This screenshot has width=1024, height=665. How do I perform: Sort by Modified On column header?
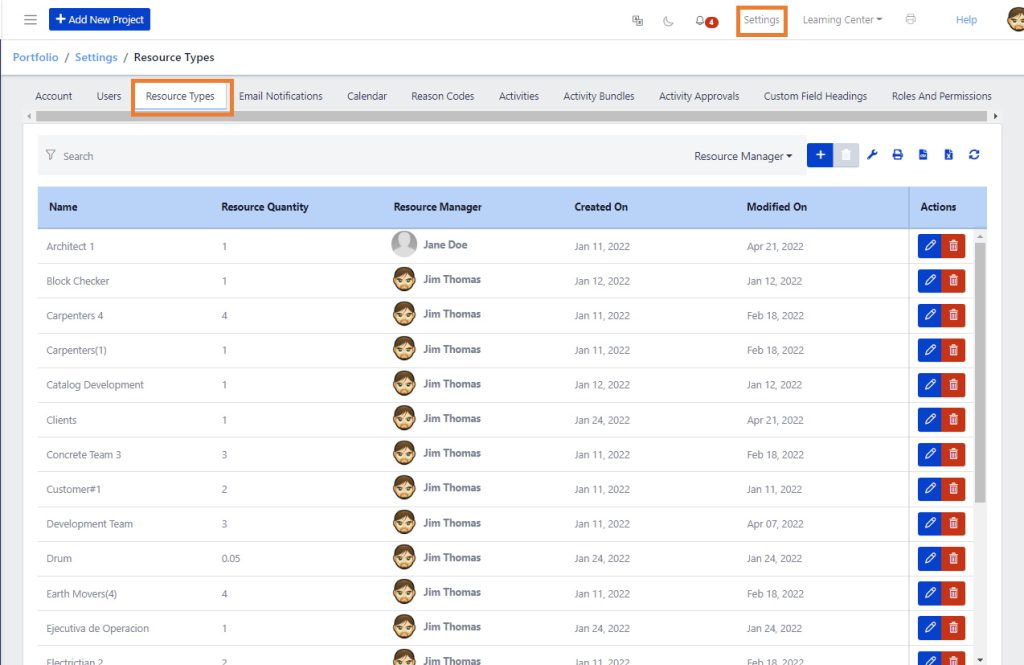point(776,207)
